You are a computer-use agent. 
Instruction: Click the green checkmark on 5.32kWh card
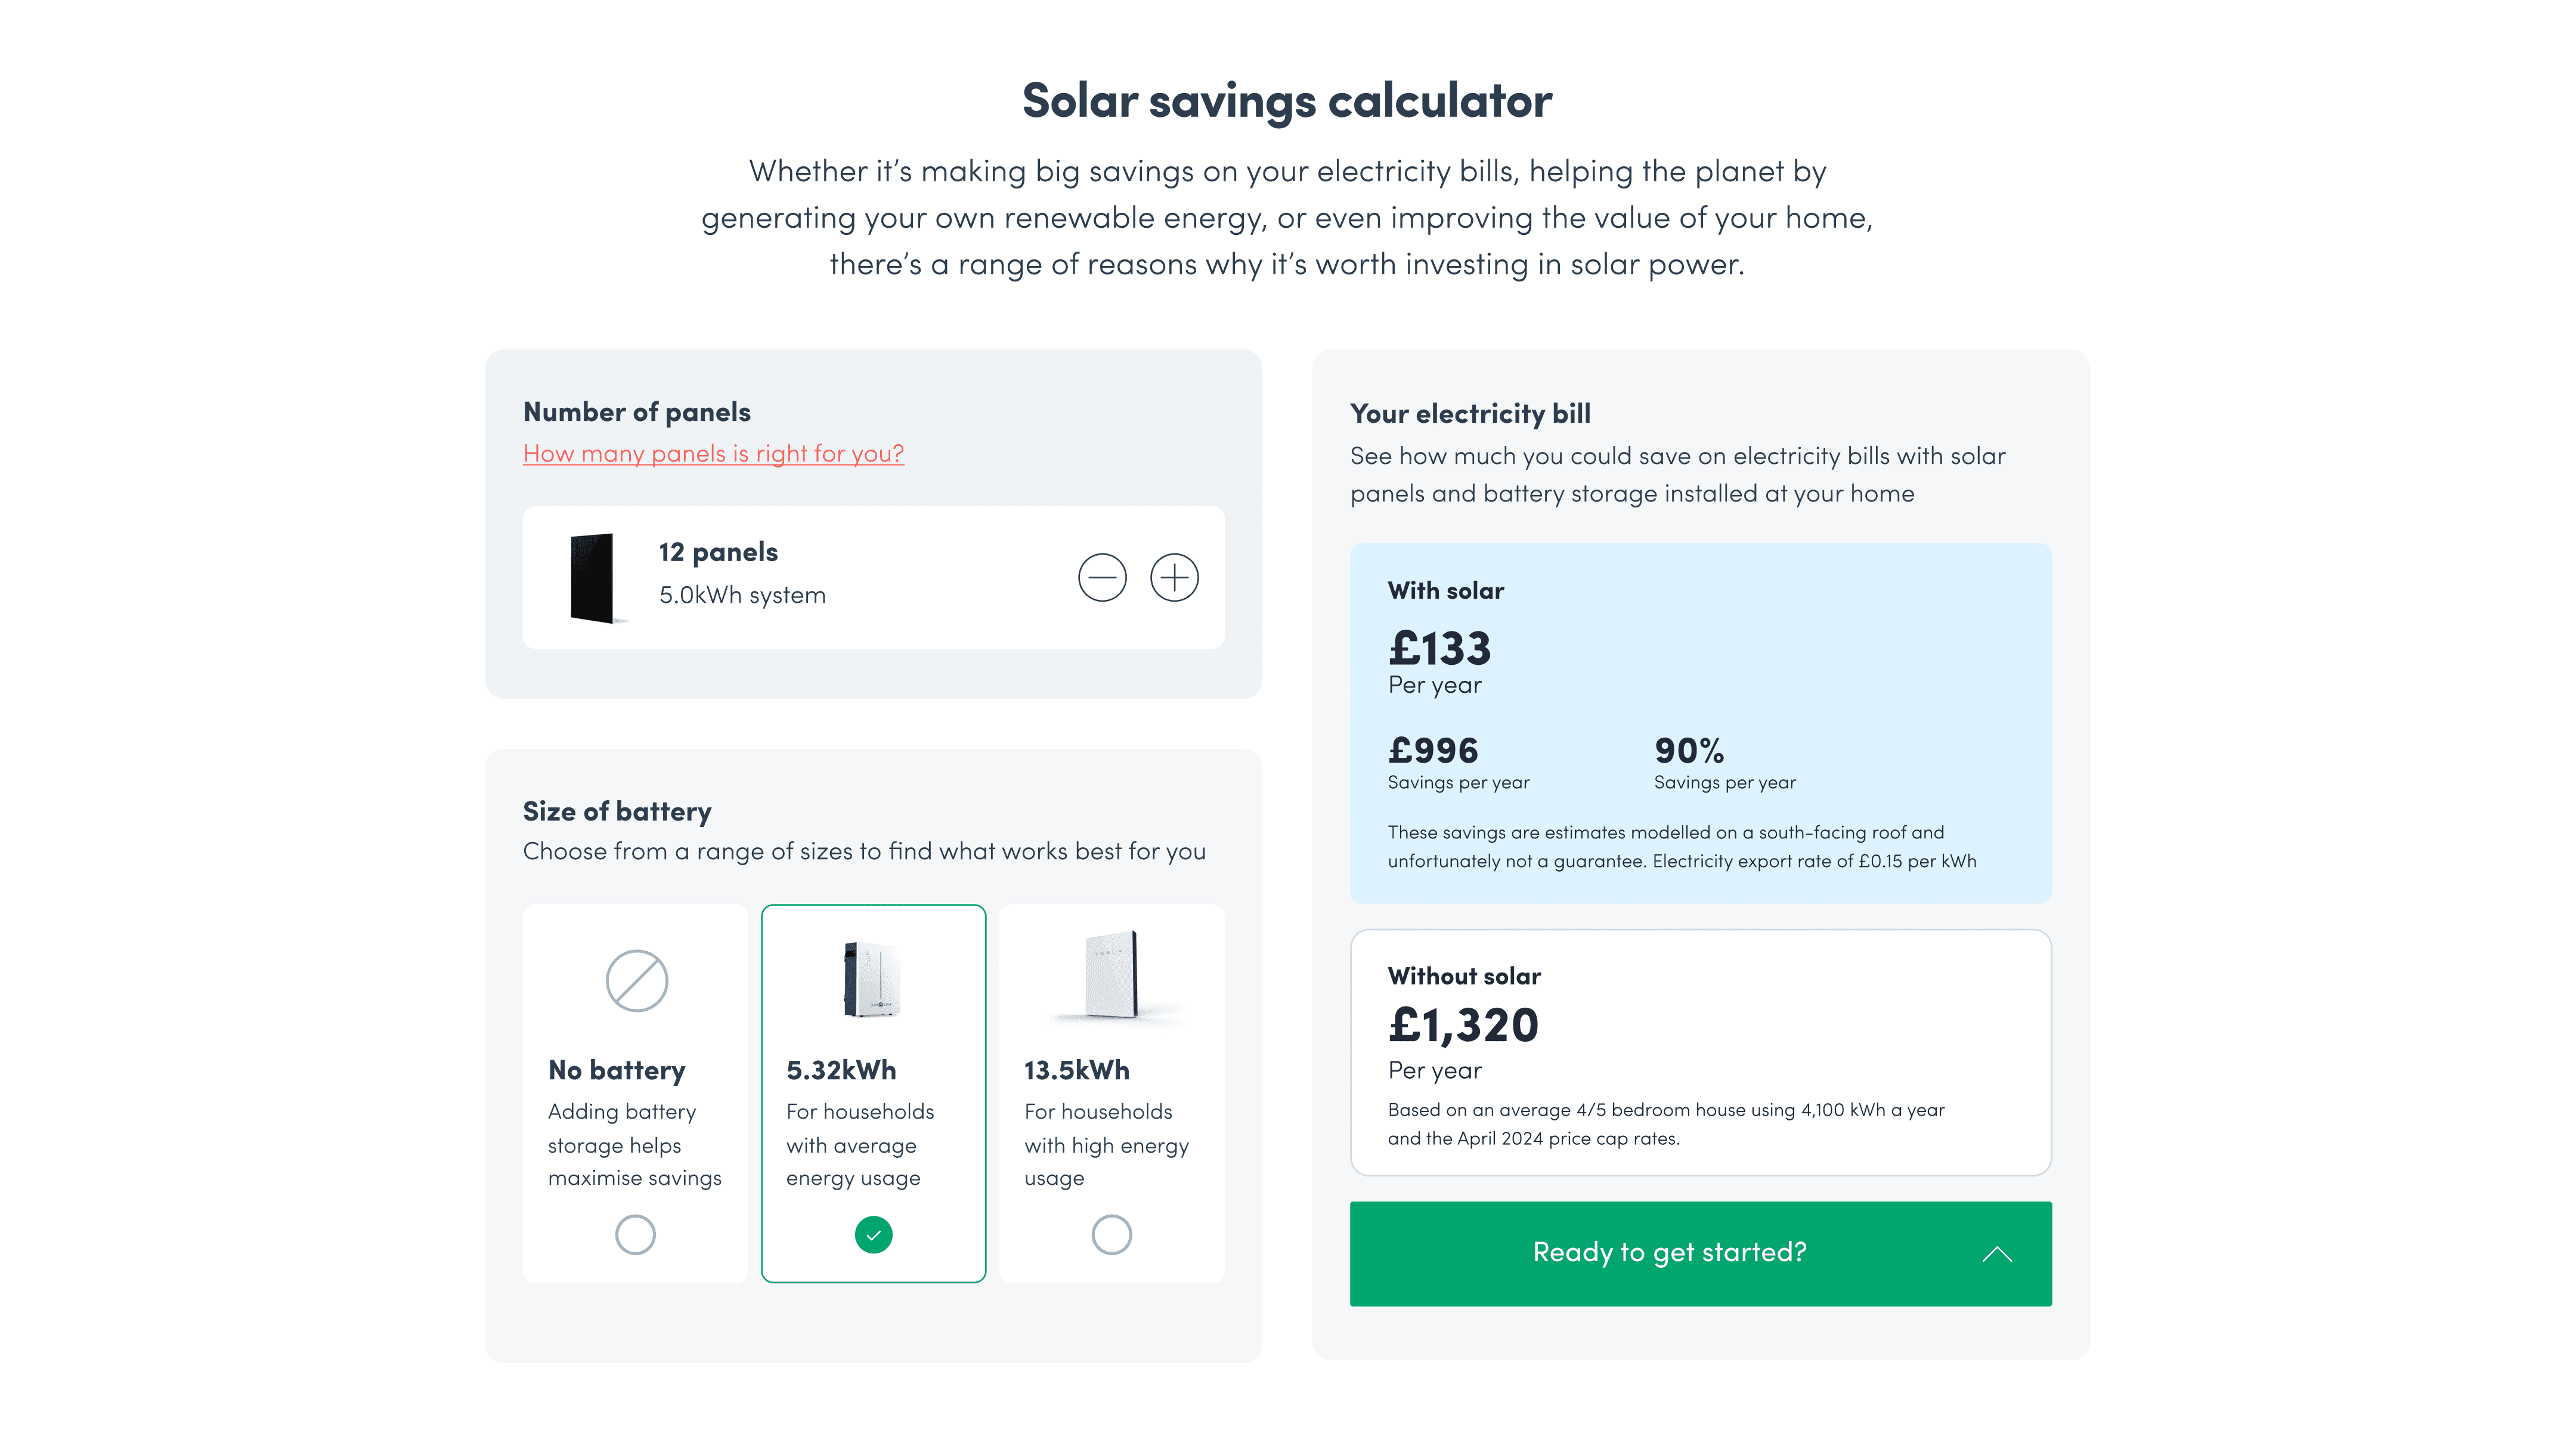point(873,1235)
